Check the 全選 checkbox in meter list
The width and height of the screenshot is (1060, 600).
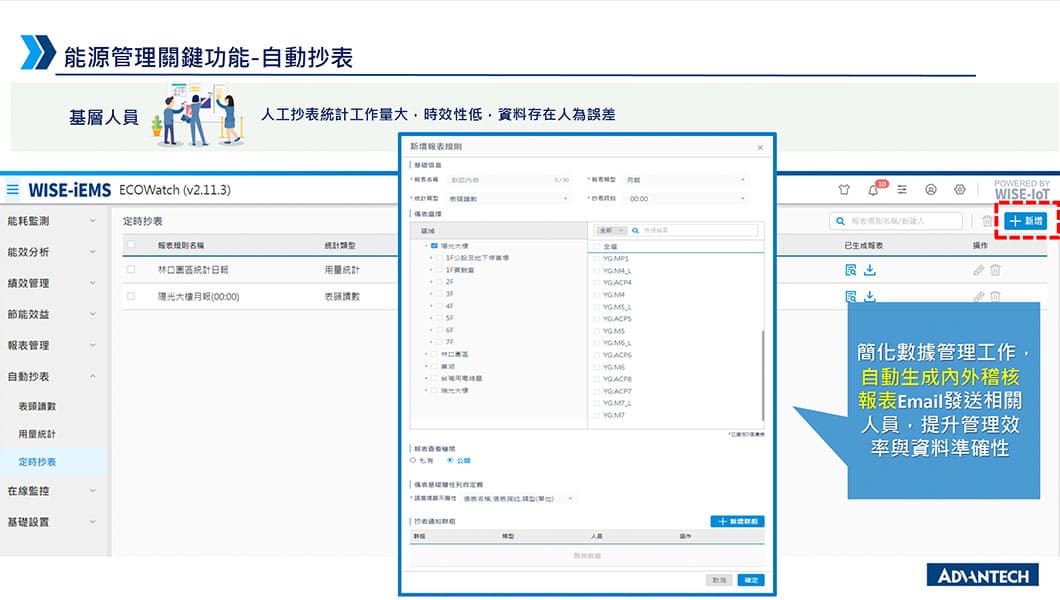click(x=596, y=247)
